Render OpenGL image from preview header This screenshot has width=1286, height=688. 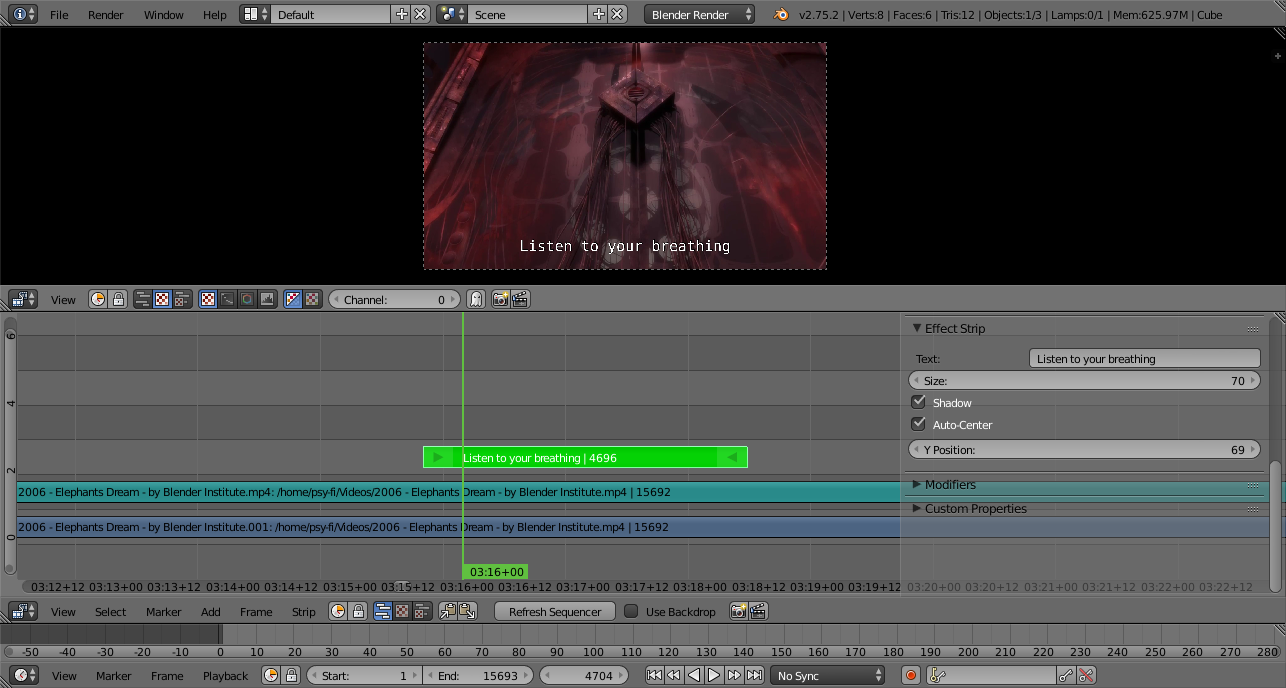501,299
